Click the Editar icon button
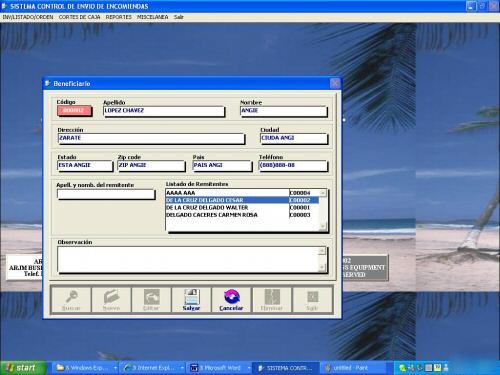This screenshot has width=500, height=375. (151, 300)
